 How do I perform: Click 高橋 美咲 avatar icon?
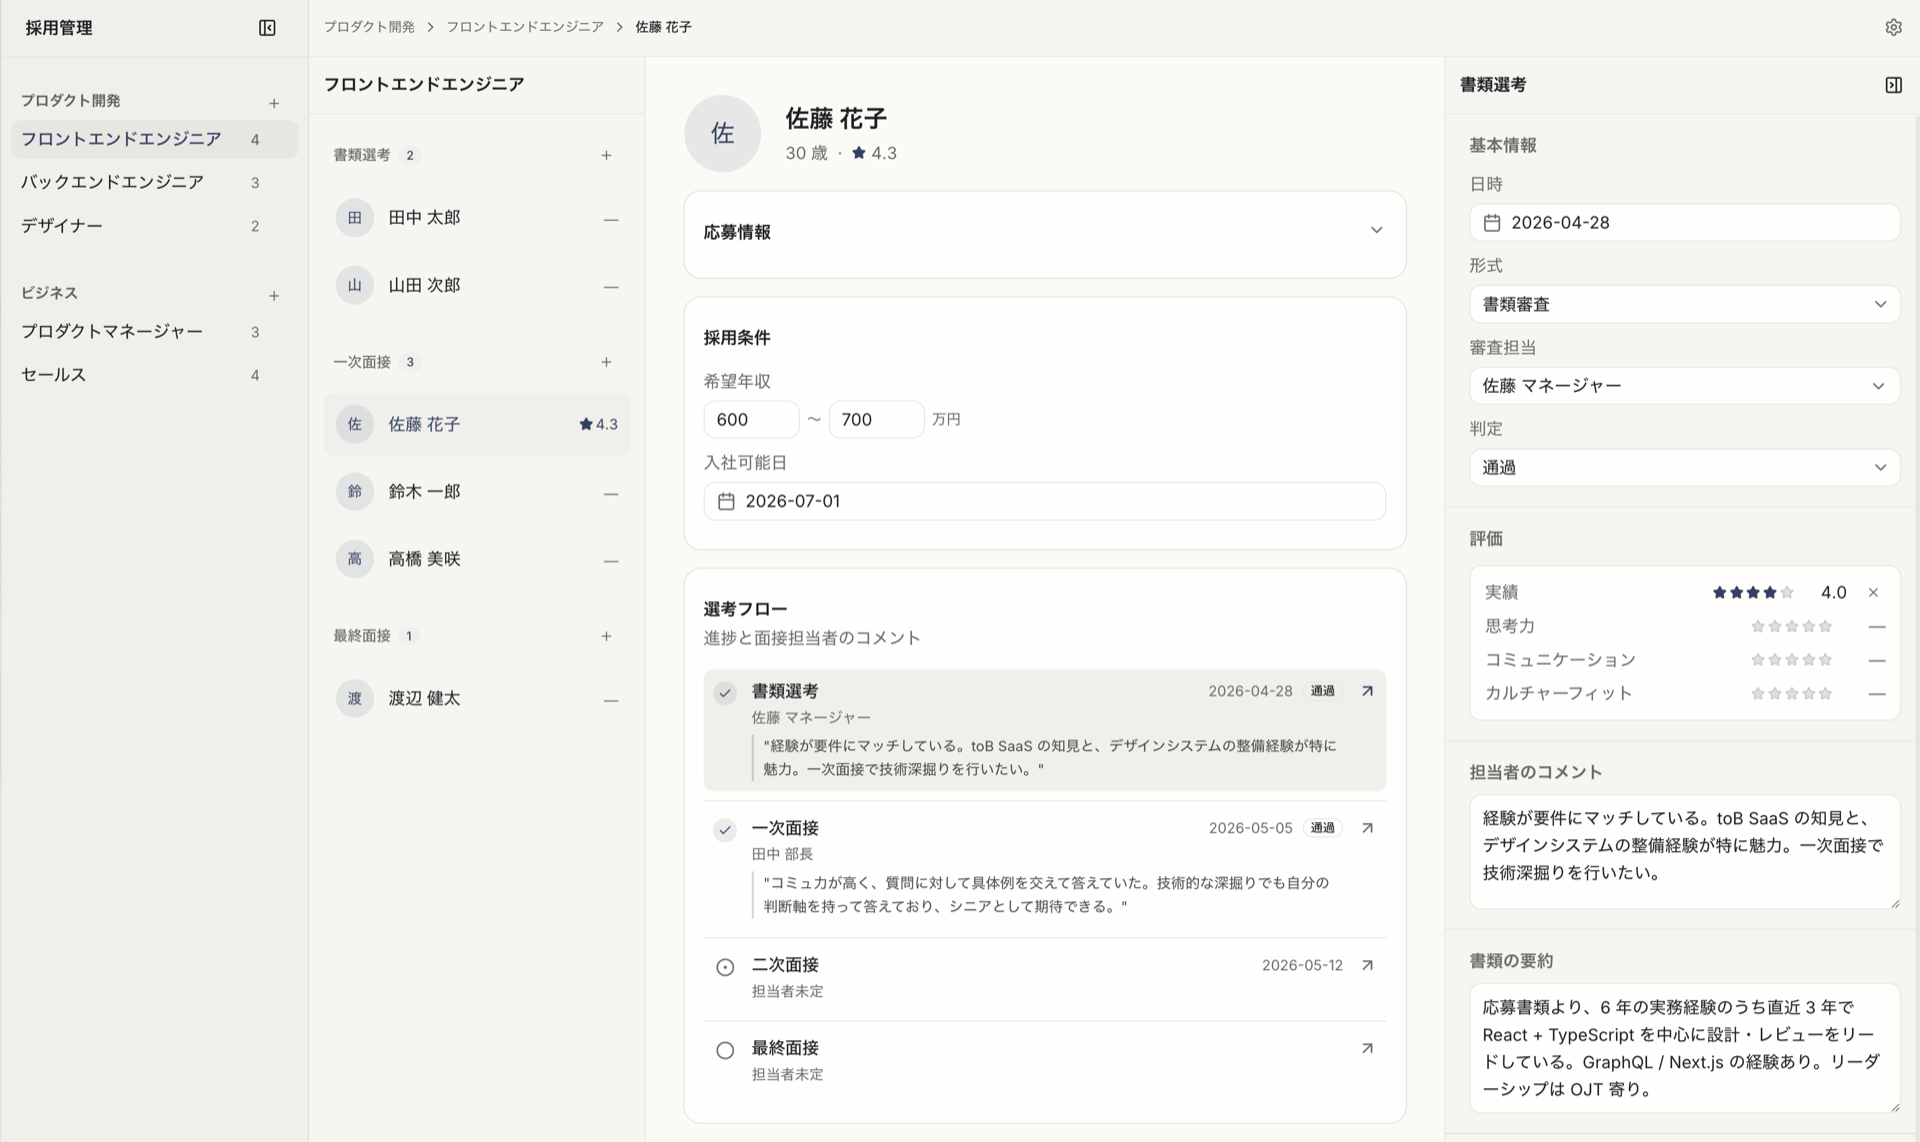[x=354, y=559]
